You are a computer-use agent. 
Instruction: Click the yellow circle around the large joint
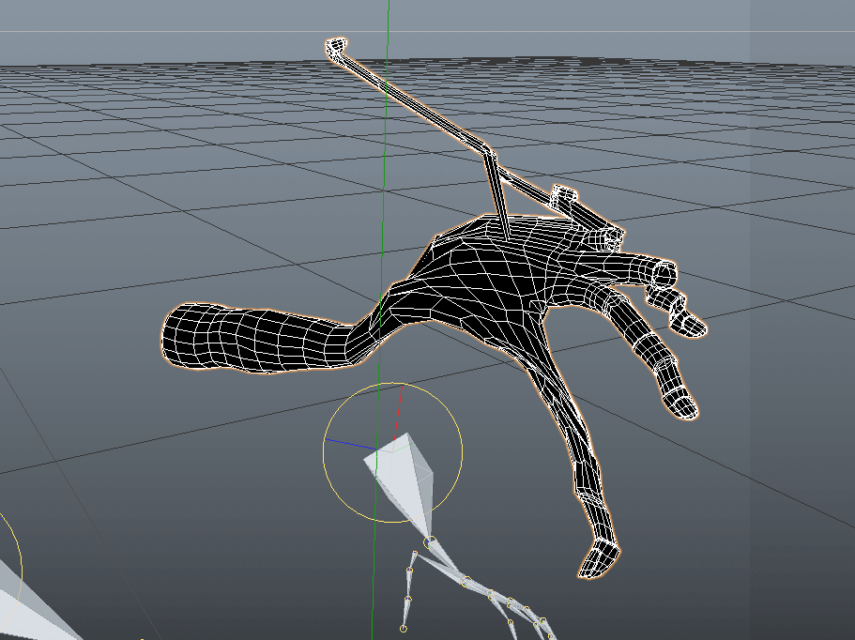coord(393,453)
